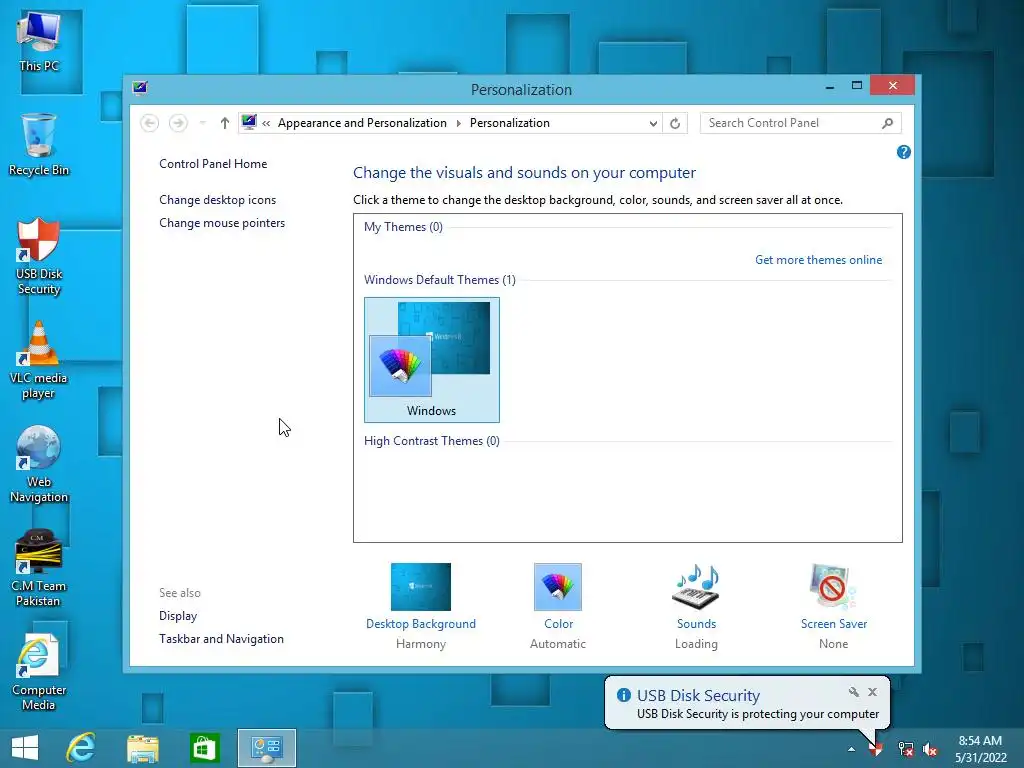1024x768 pixels.
Task: Open the Help question mark icon
Action: (904, 152)
